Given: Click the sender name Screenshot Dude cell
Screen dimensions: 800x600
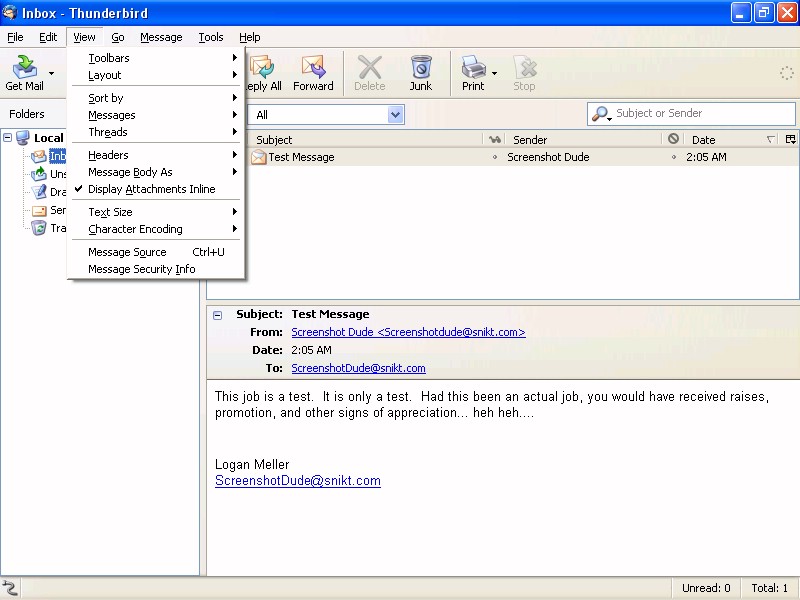Looking at the screenshot, I should point(548,157).
